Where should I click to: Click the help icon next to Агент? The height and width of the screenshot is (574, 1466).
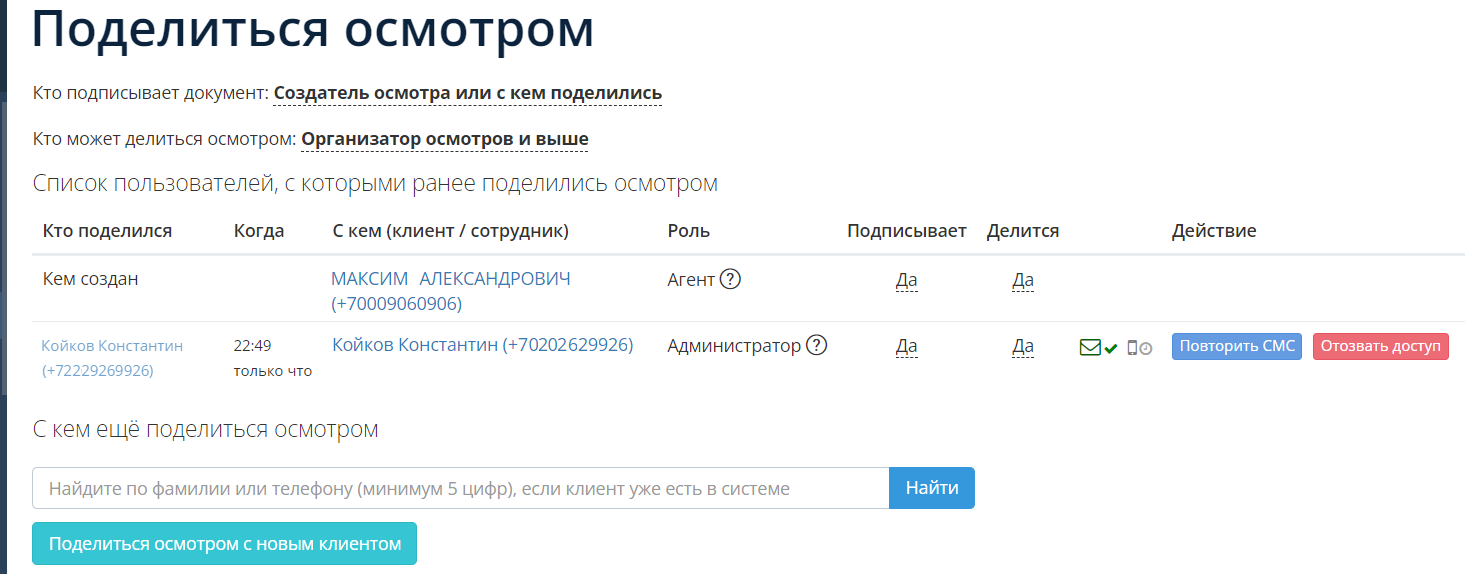(x=730, y=280)
